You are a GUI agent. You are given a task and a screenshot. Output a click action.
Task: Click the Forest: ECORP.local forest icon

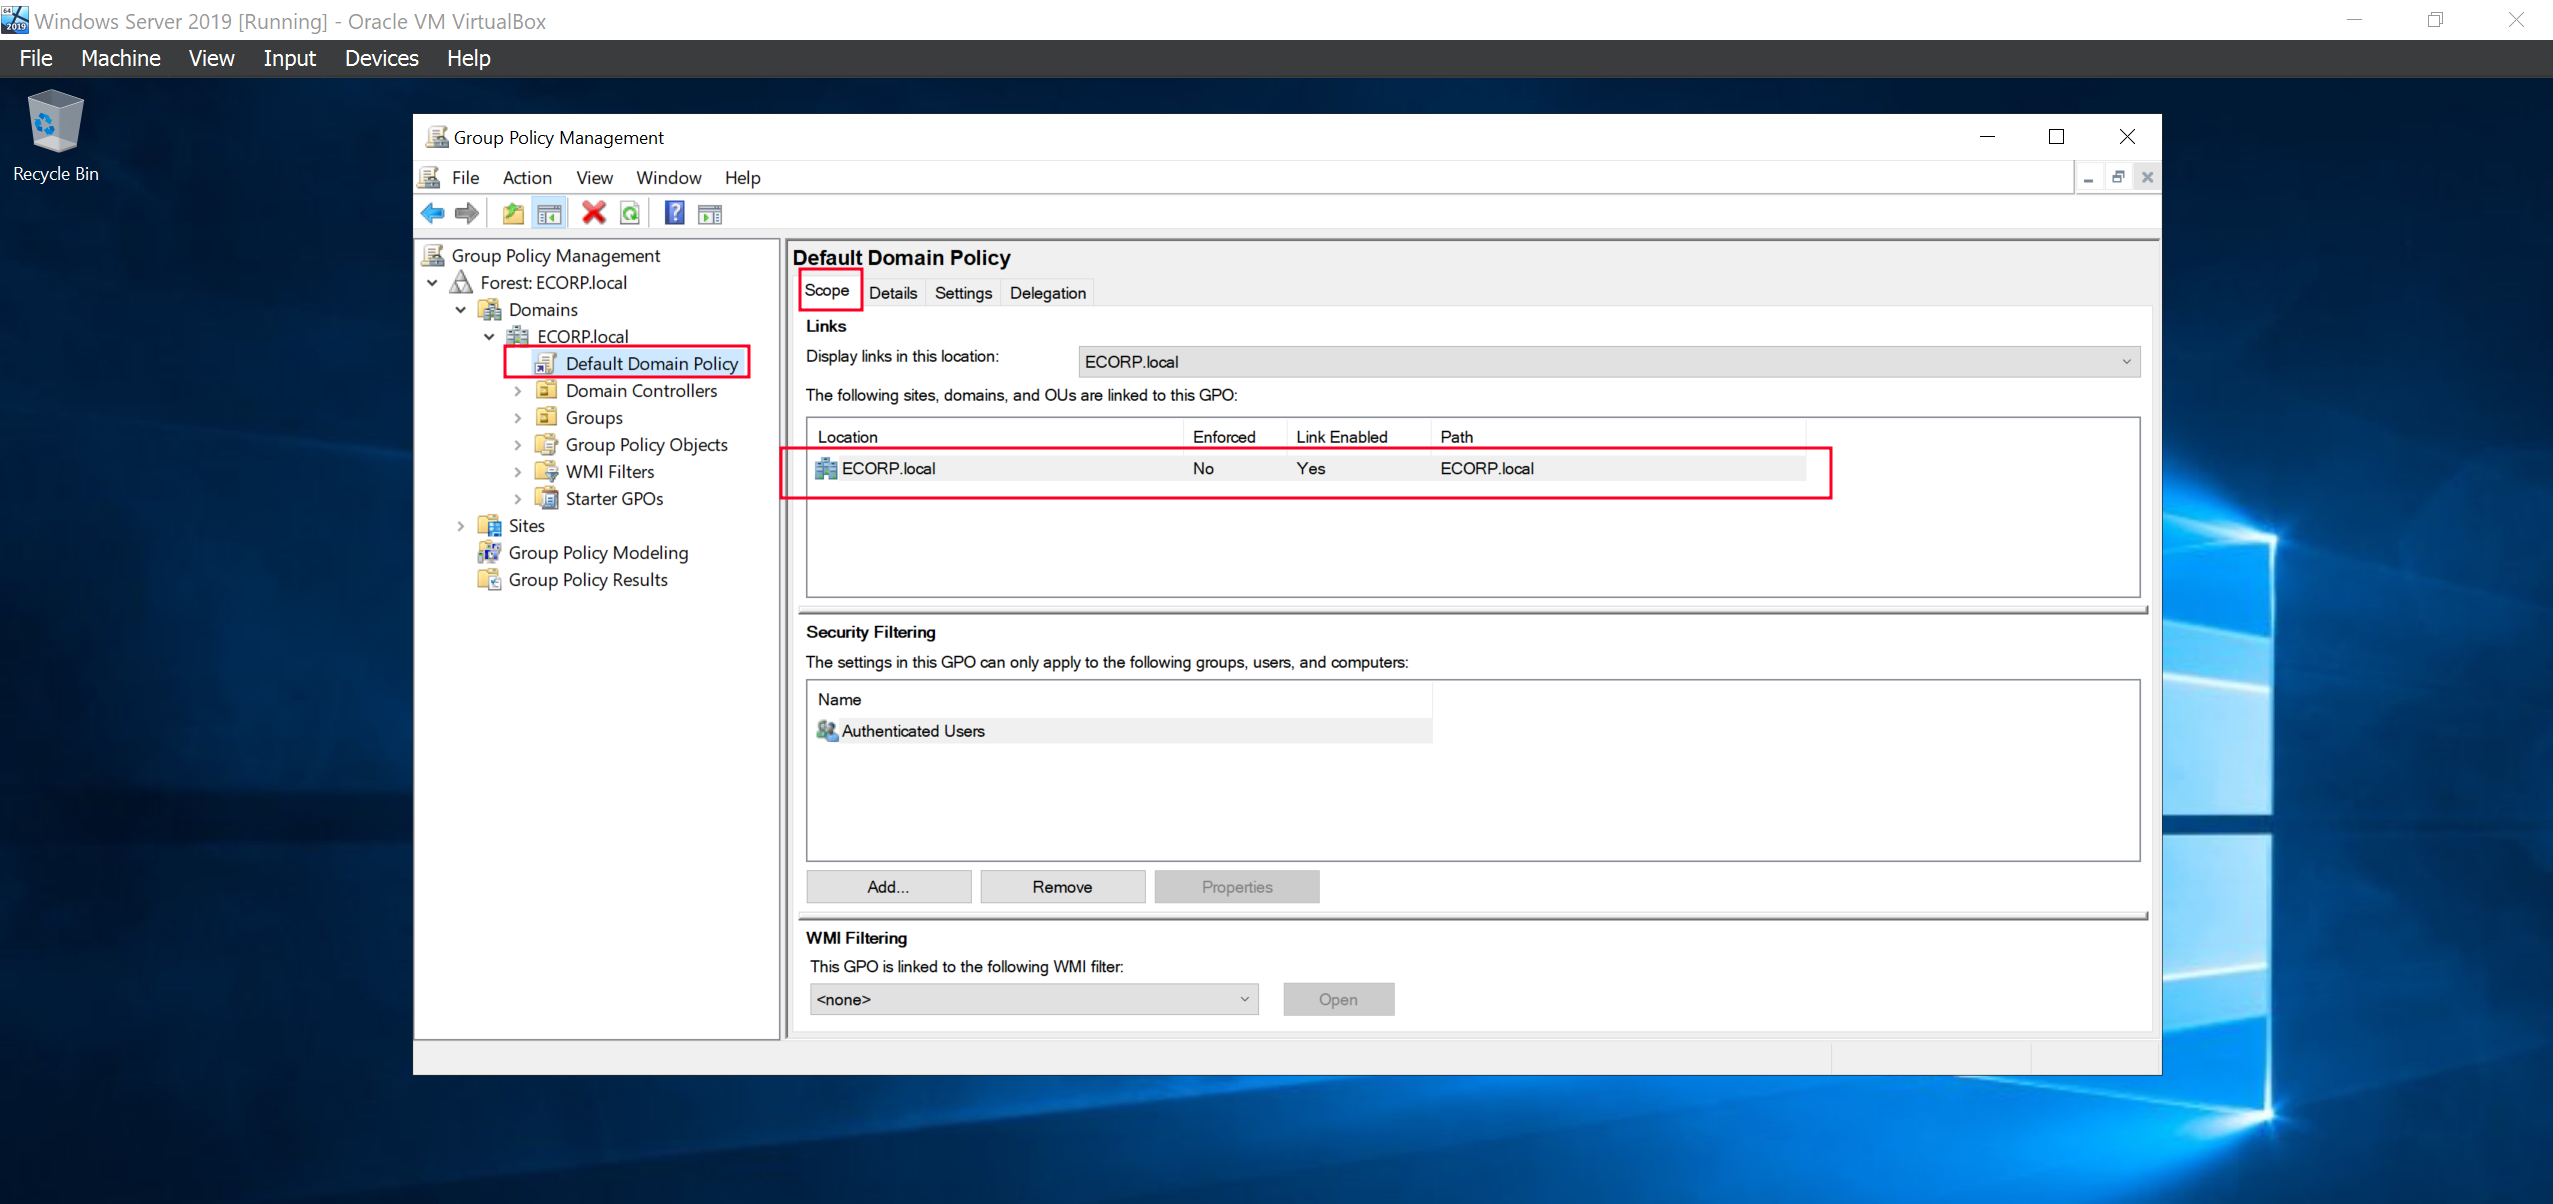(462, 282)
